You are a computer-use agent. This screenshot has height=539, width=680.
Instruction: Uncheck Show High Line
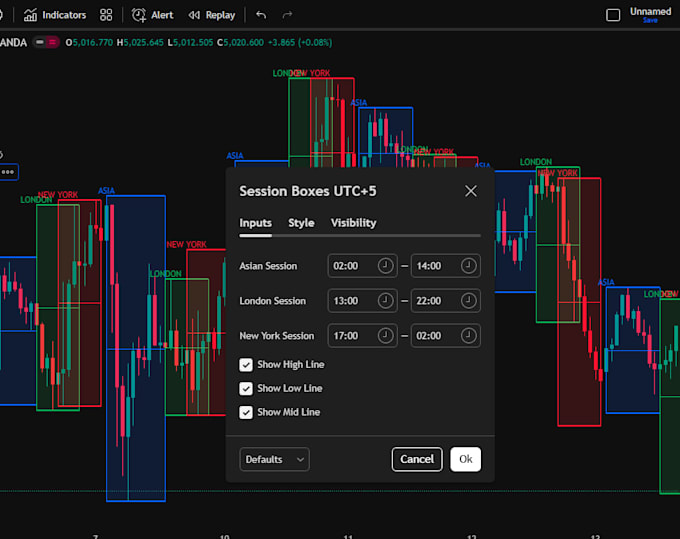[246, 365]
